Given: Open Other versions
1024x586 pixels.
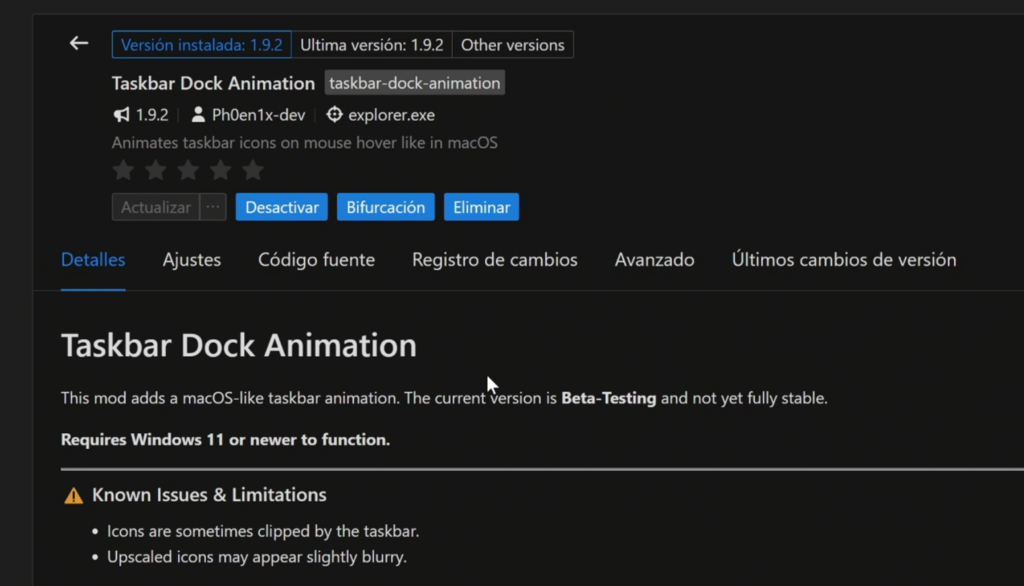Looking at the screenshot, I should coord(513,45).
